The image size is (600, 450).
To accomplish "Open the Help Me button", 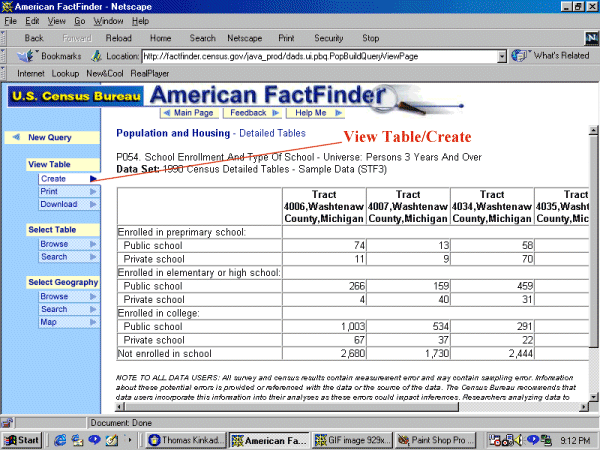I will click(x=301, y=113).
